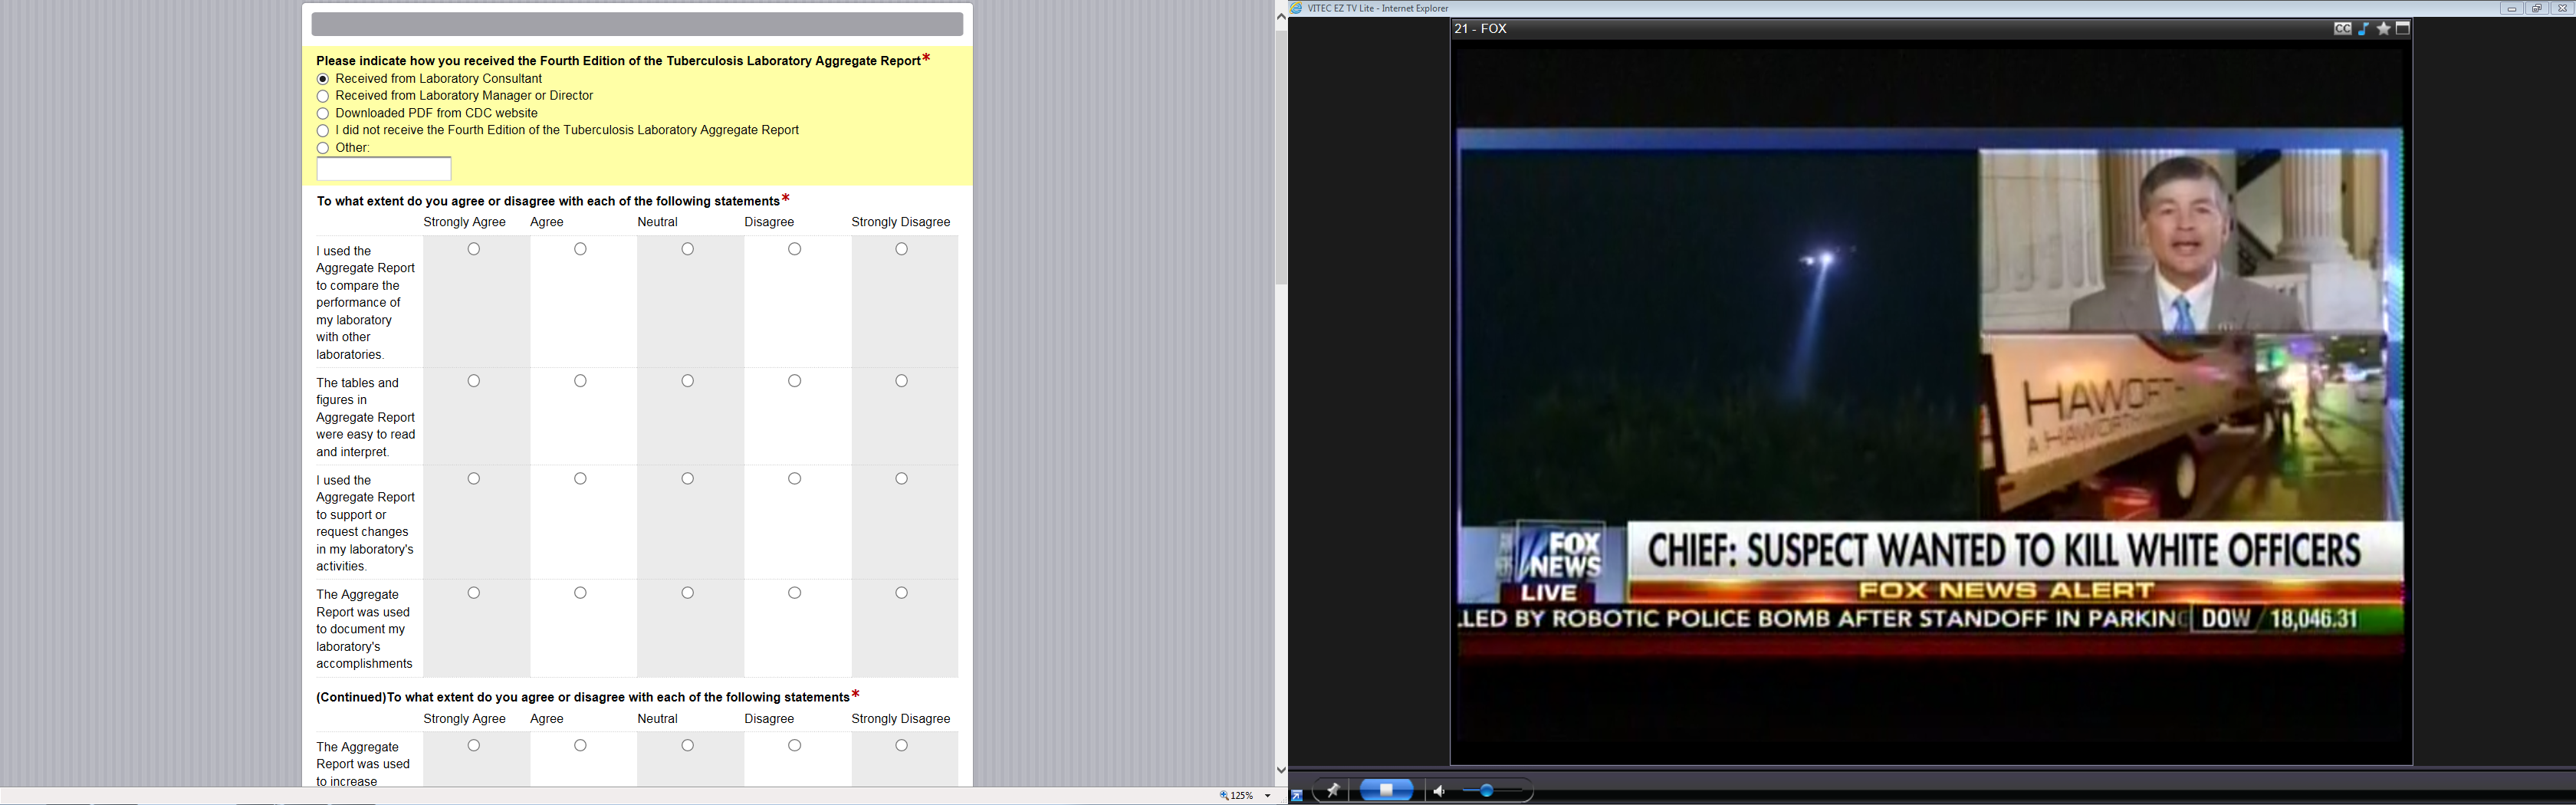Choose Neutral for 'used to increase' row
Image resolution: width=2576 pixels, height=805 pixels.
(x=688, y=745)
